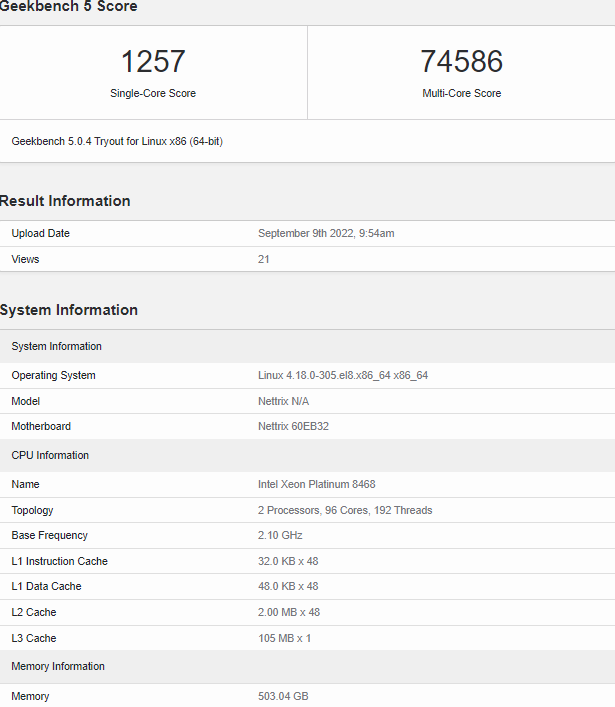Click the CPU name Intel Xeon Platinum 8468
The image size is (615, 707).
[317, 484]
